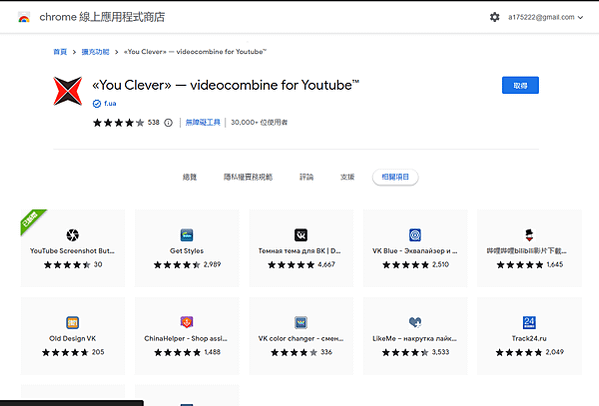This screenshot has height=406, width=599.
Task: Click the extension title heading
Action: pyautogui.click(x=226, y=85)
